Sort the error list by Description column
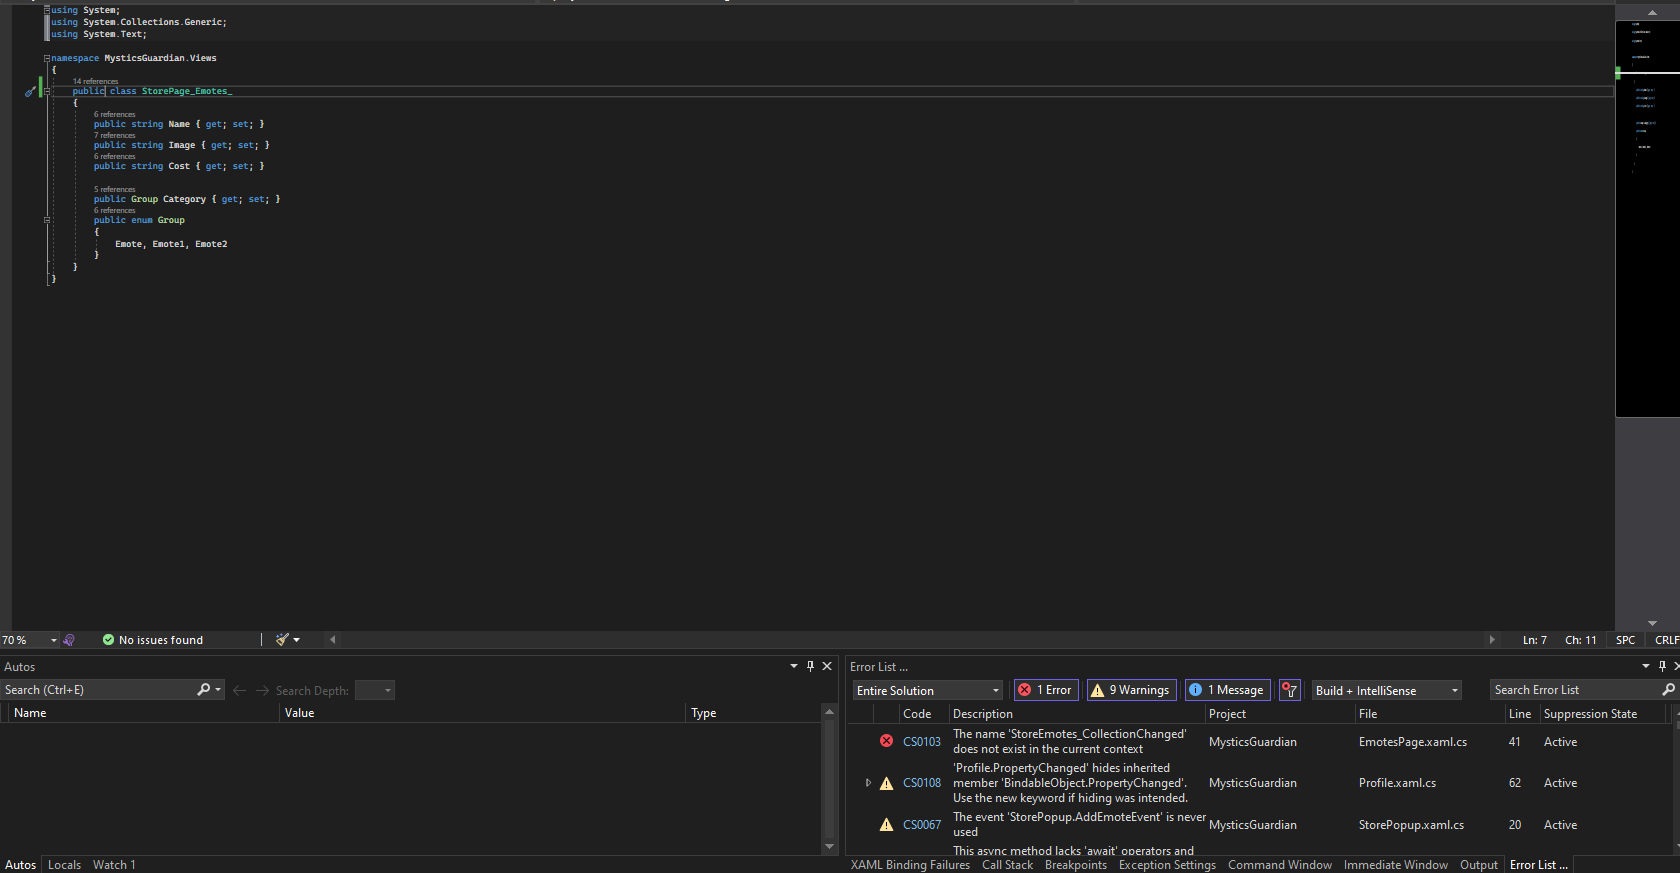The width and height of the screenshot is (1680, 873). 1077,714
